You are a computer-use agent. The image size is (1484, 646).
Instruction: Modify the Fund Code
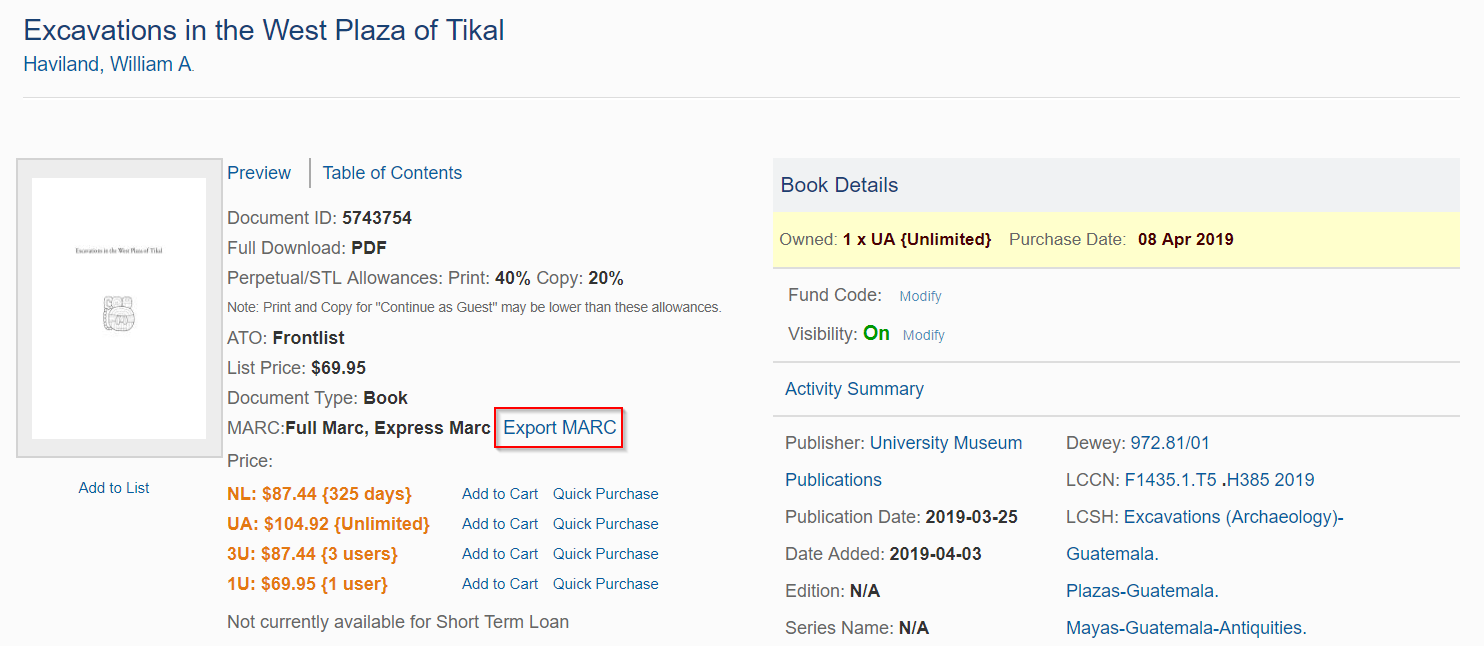[920, 296]
